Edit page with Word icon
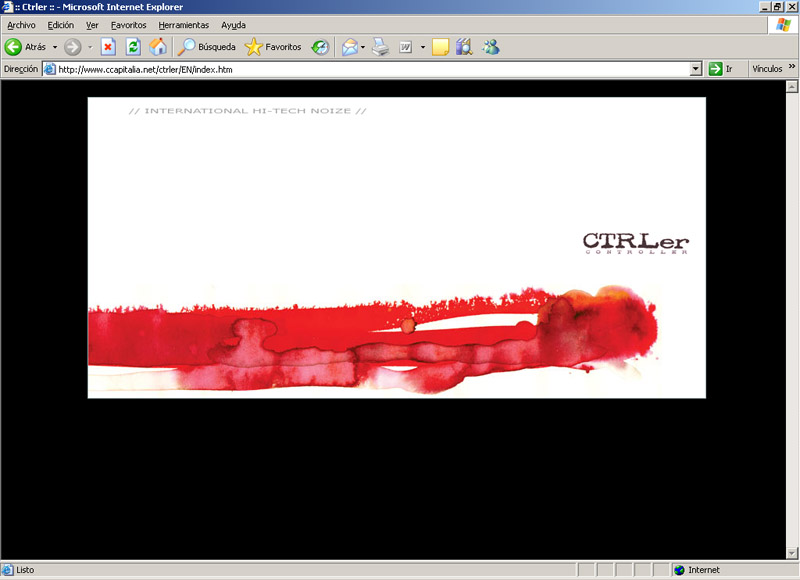 pyautogui.click(x=406, y=47)
